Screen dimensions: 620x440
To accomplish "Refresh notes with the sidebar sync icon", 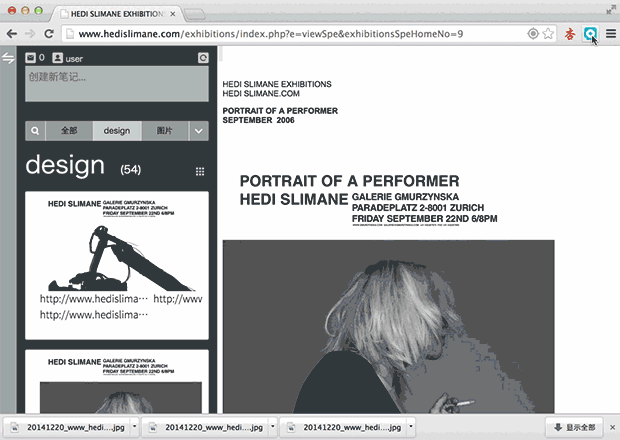I will pos(203,58).
